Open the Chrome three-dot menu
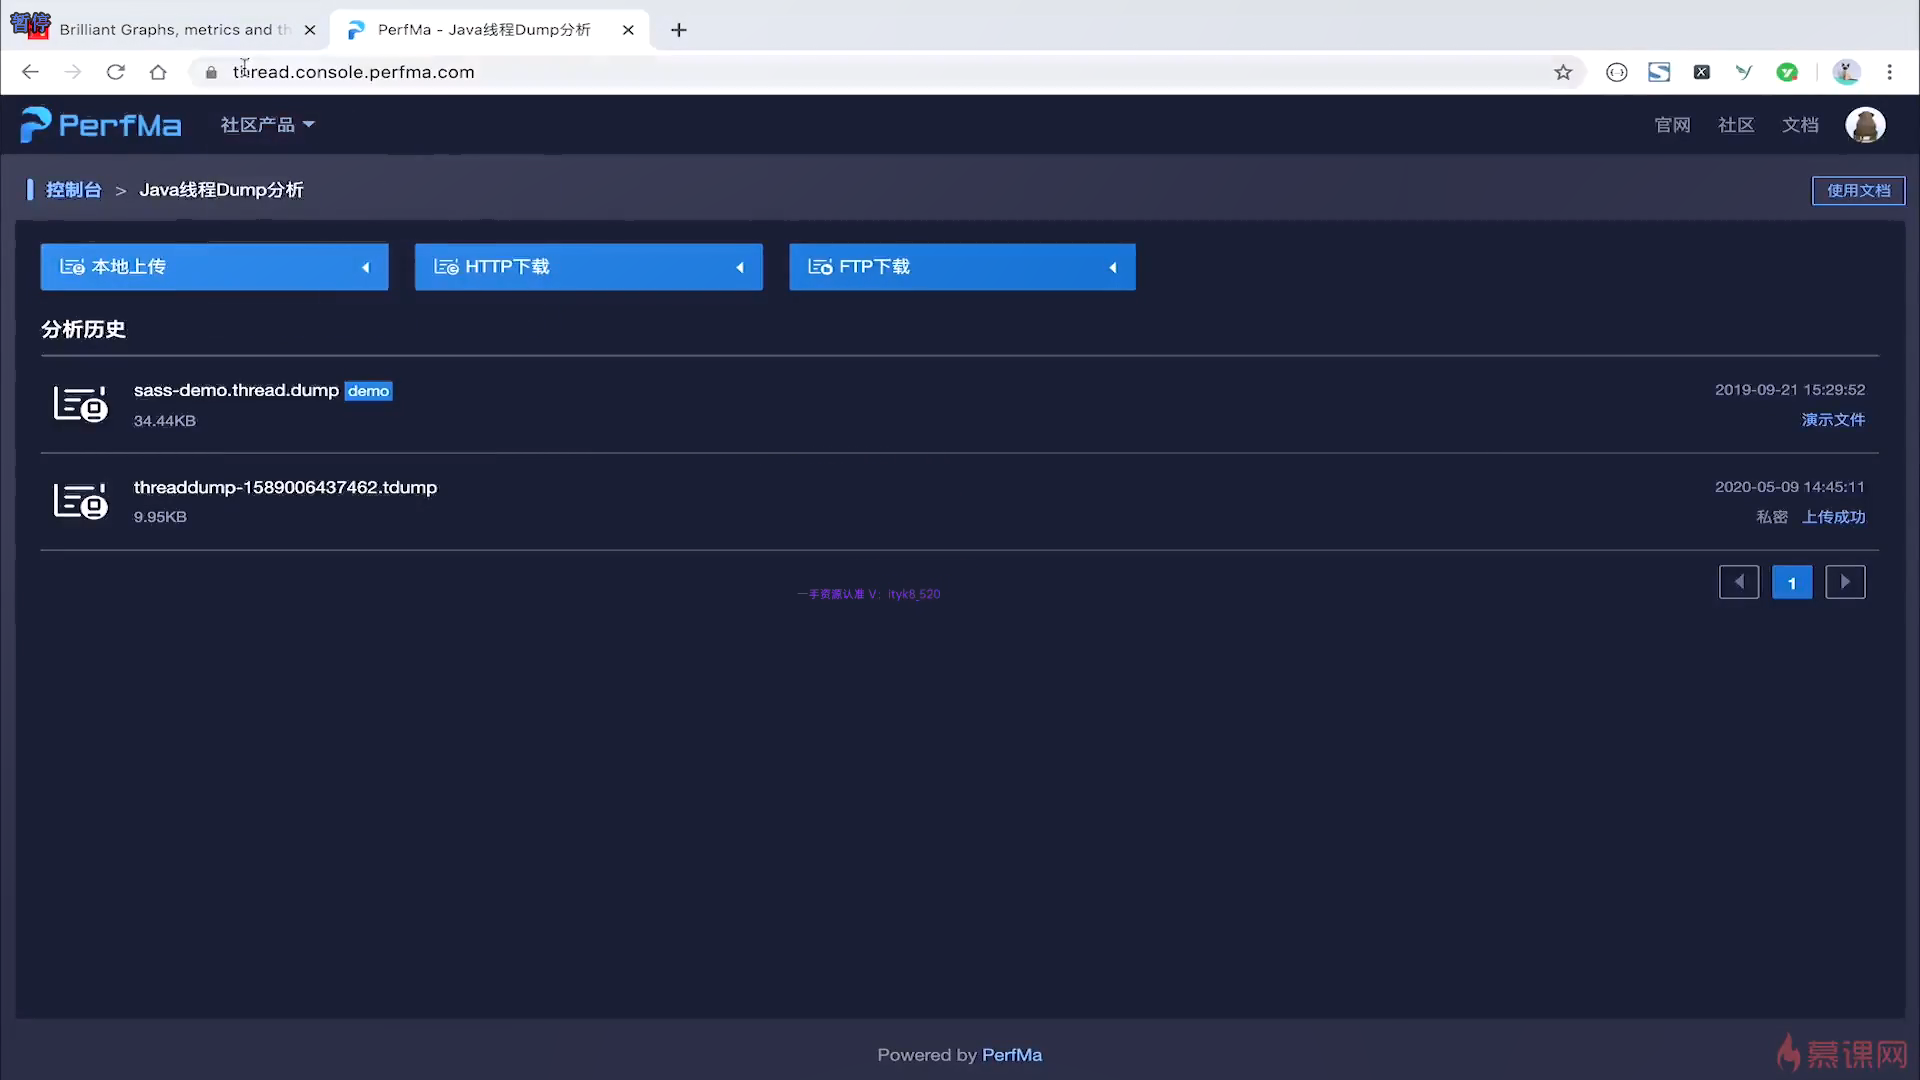This screenshot has height=1080, width=1920. pos(1889,72)
